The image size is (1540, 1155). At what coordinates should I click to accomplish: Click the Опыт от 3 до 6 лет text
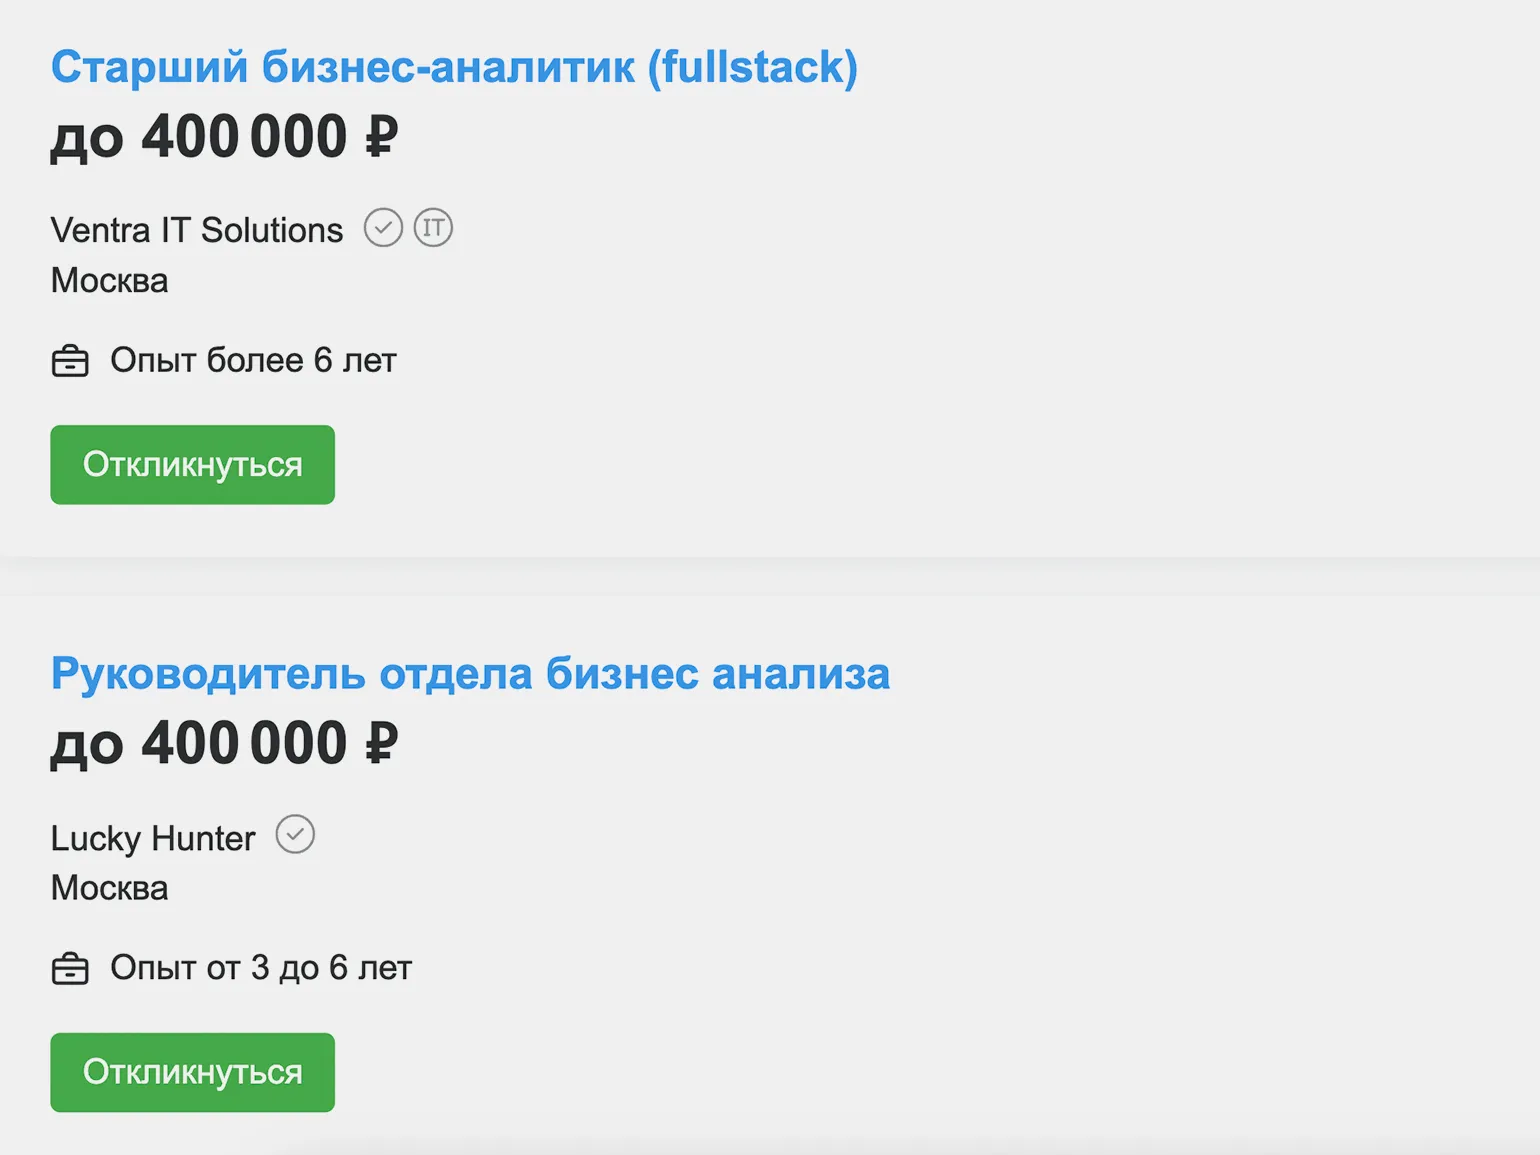coord(261,968)
